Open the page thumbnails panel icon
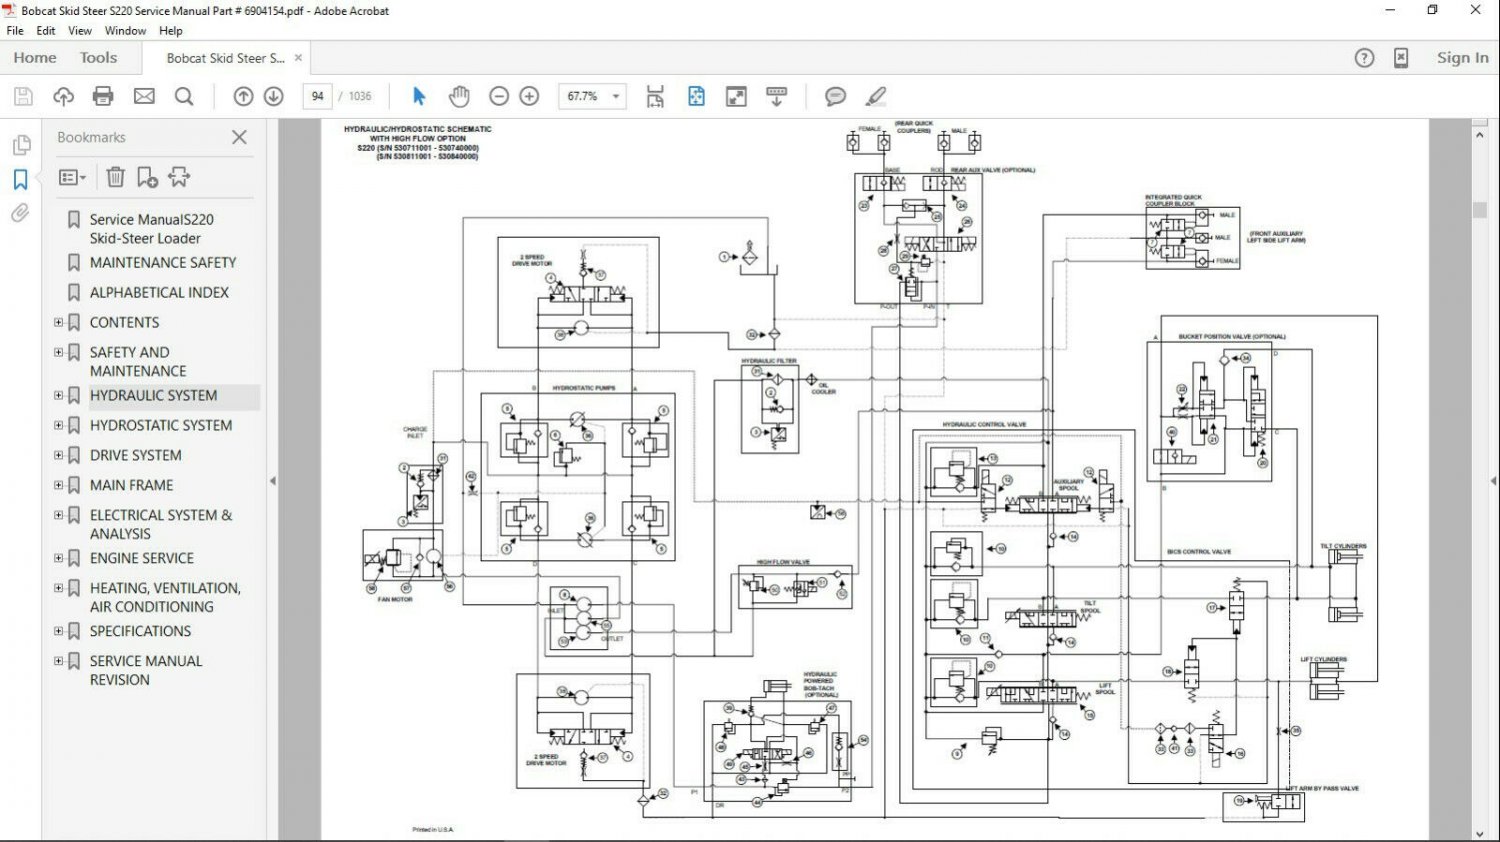Viewport: 1500px width, 842px height. point(21,145)
